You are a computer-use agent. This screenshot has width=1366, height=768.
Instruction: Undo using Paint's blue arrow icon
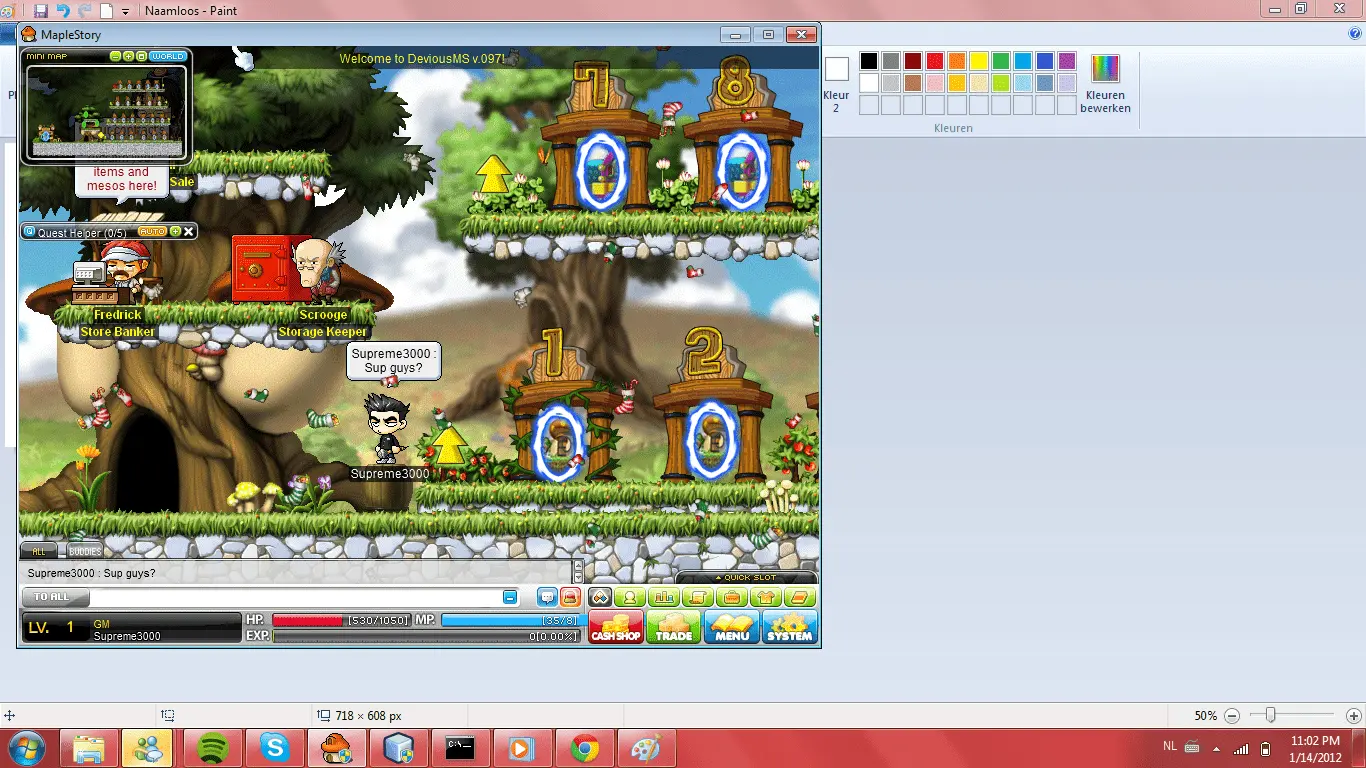point(63,10)
